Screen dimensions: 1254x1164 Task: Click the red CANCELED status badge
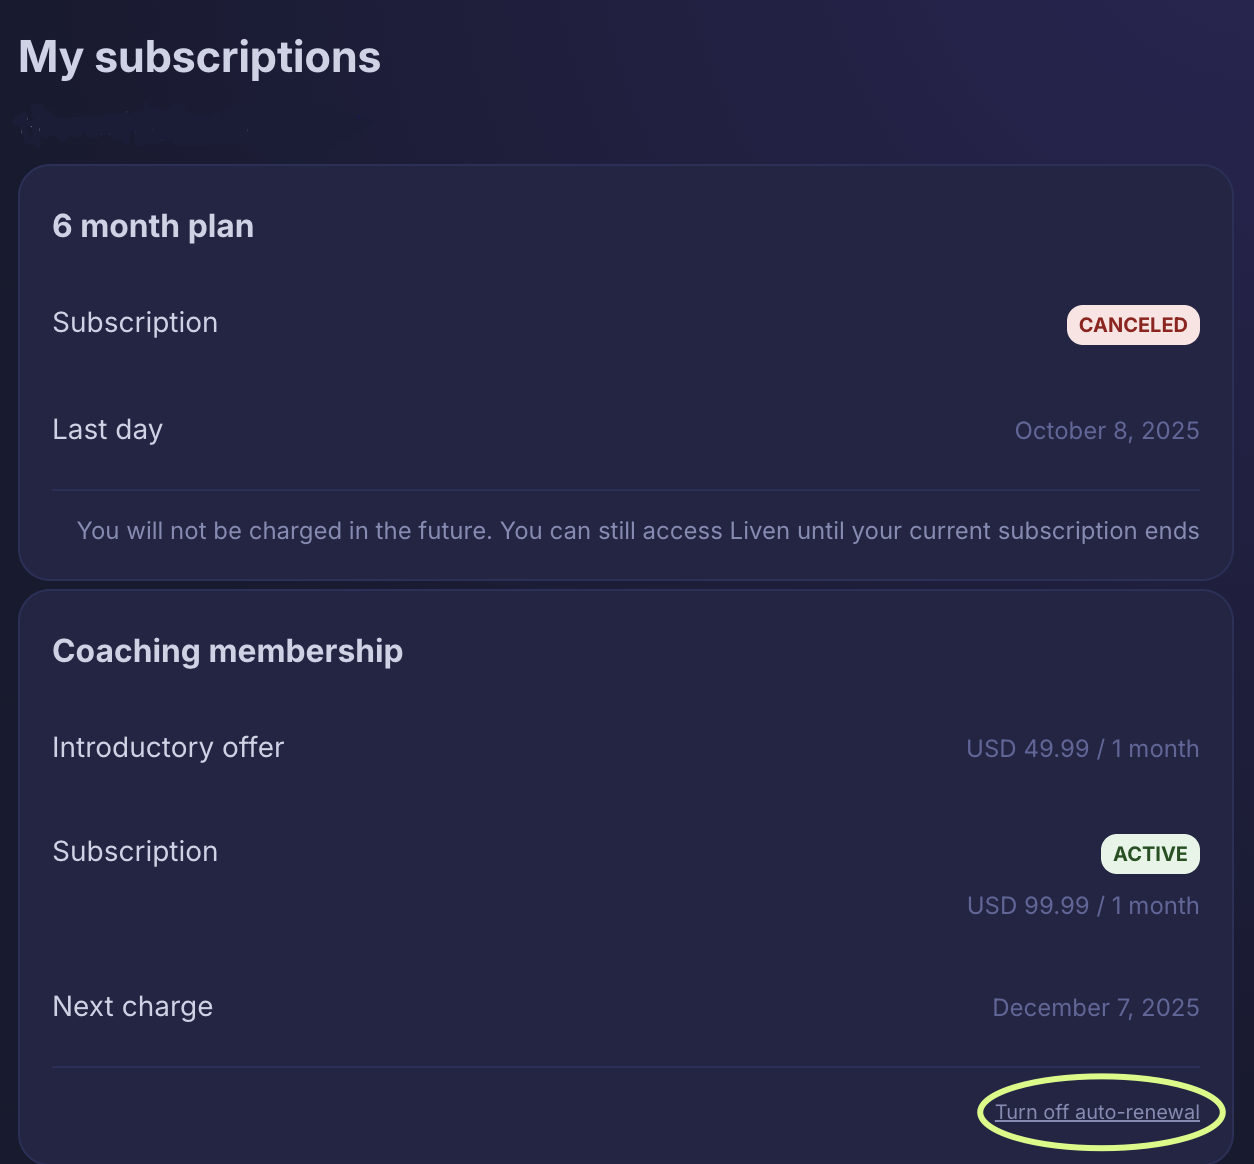click(1132, 325)
